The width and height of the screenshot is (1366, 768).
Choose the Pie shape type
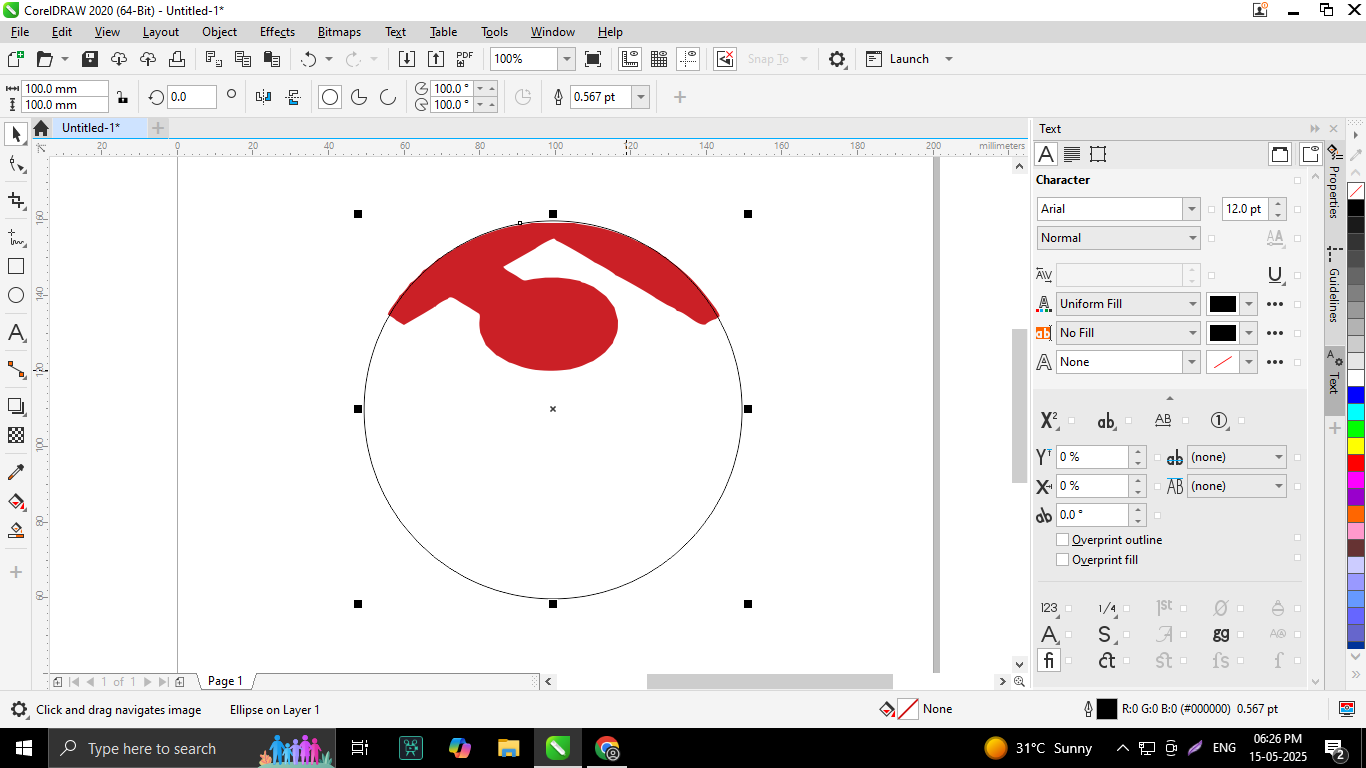(x=359, y=97)
